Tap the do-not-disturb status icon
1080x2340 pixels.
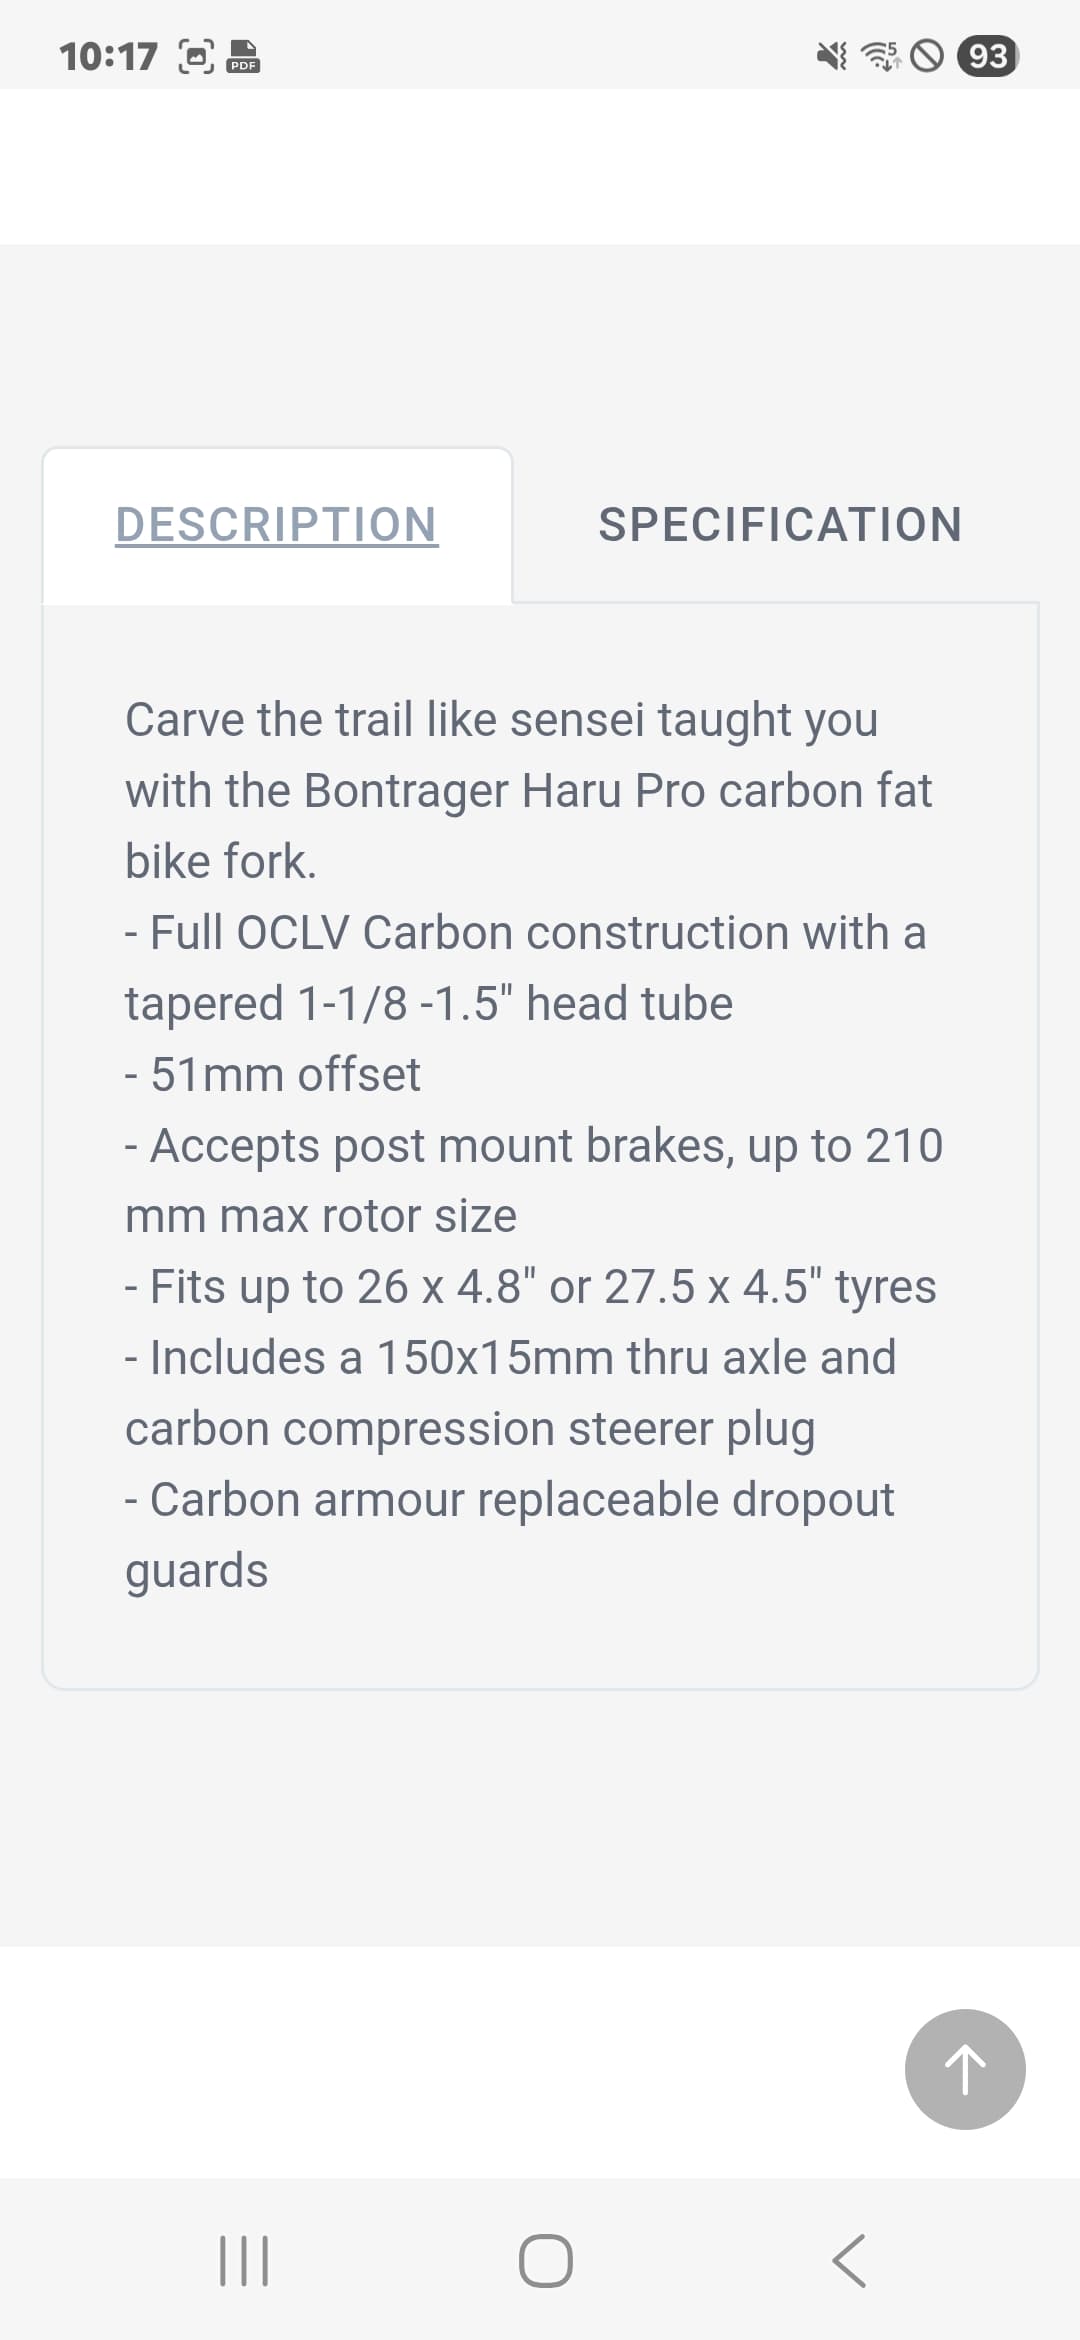[928, 58]
